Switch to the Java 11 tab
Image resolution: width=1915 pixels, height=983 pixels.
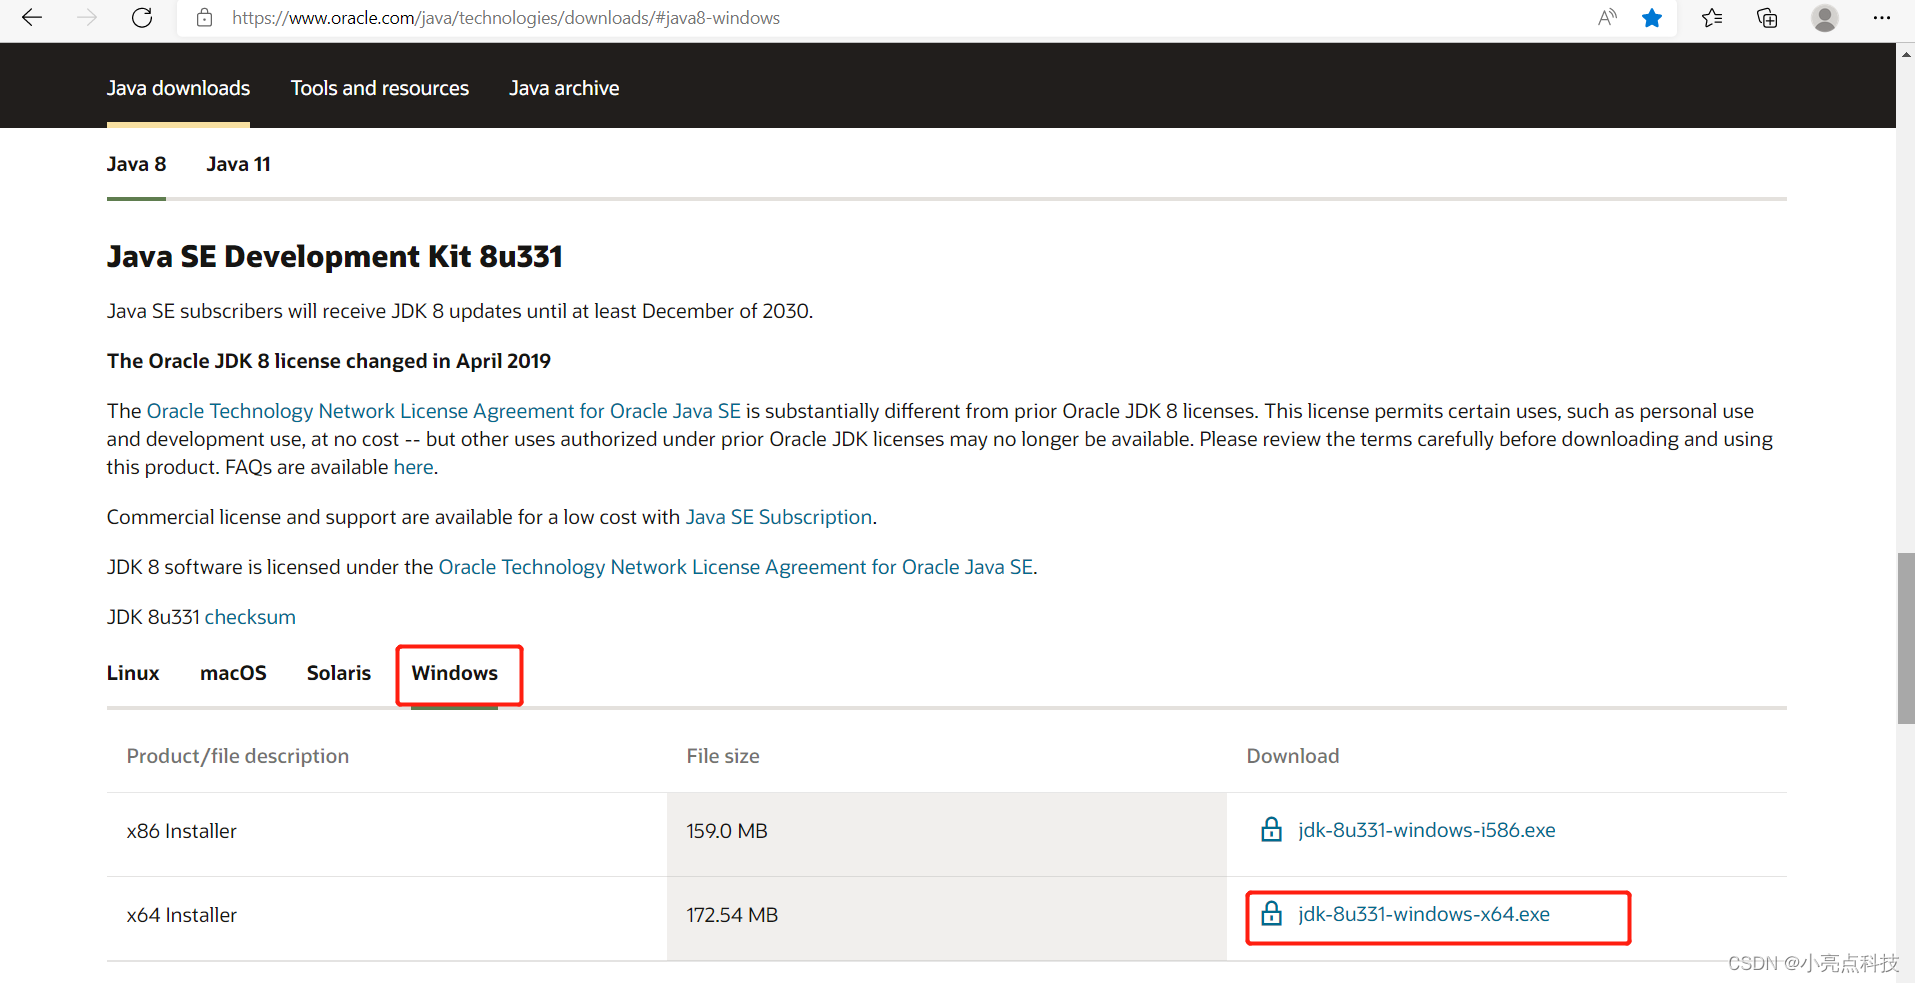238,164
